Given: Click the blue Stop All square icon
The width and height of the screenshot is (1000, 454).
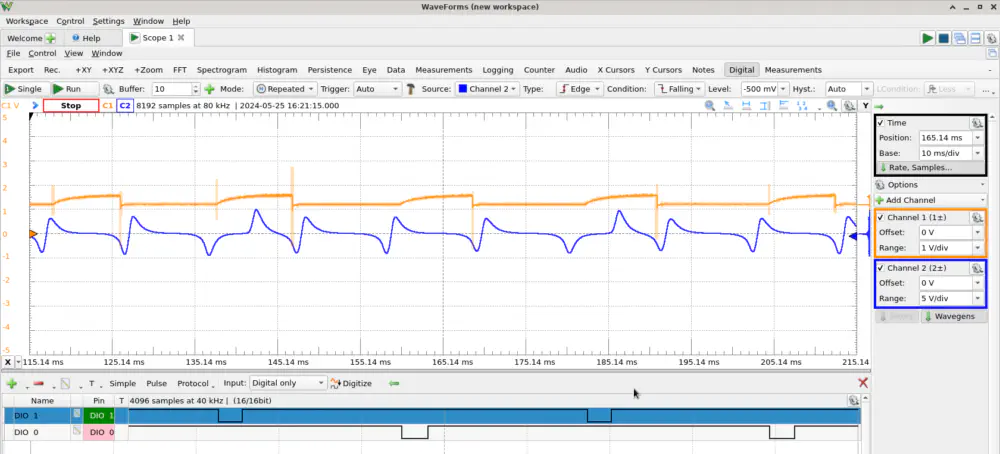Looking at the screenshot, I should click(943, 38).
